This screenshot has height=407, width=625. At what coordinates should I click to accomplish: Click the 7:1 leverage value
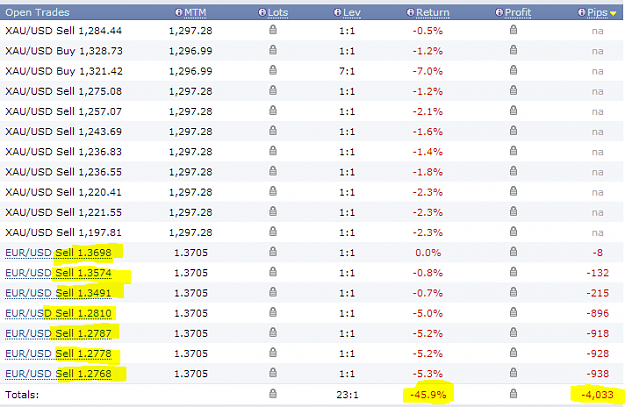(x=347, y=71)
